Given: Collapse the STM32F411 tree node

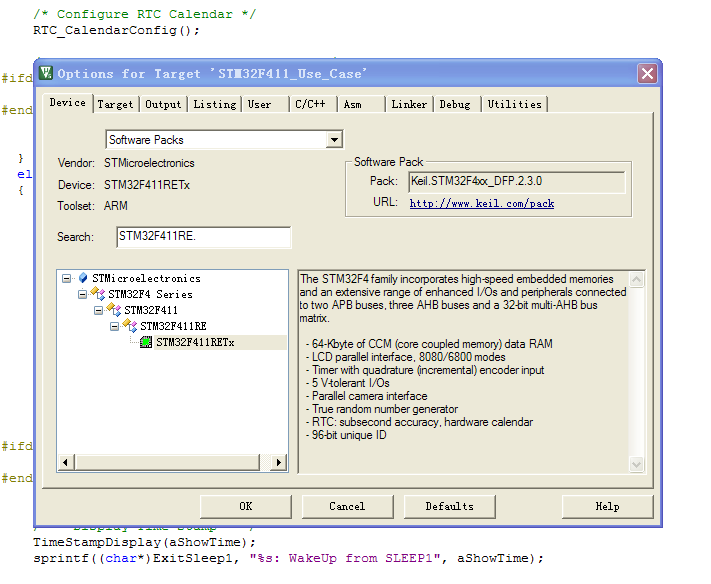Looking at the screenshot, I should pyautogui.click(x=98, y=310).
